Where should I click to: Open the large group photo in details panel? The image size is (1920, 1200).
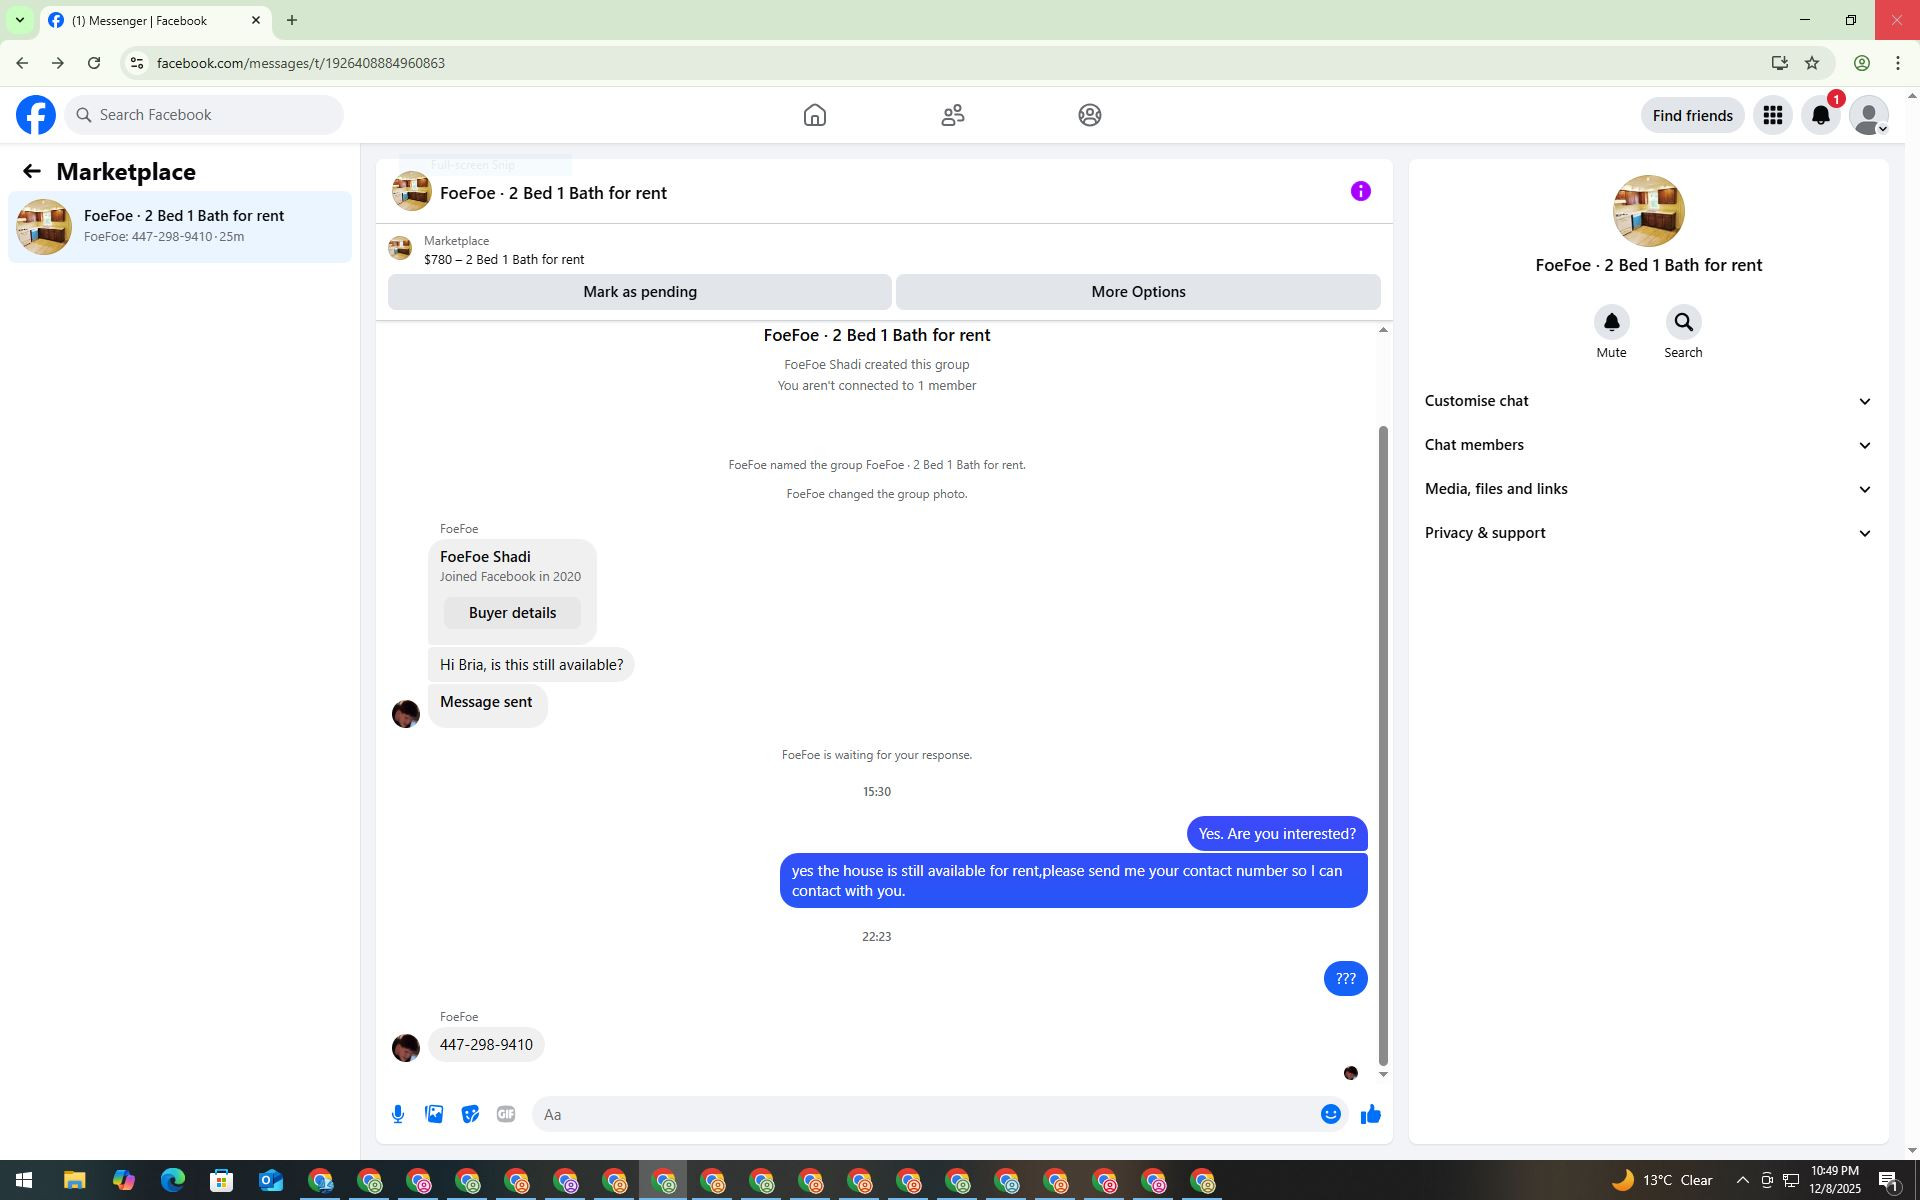1648,211
